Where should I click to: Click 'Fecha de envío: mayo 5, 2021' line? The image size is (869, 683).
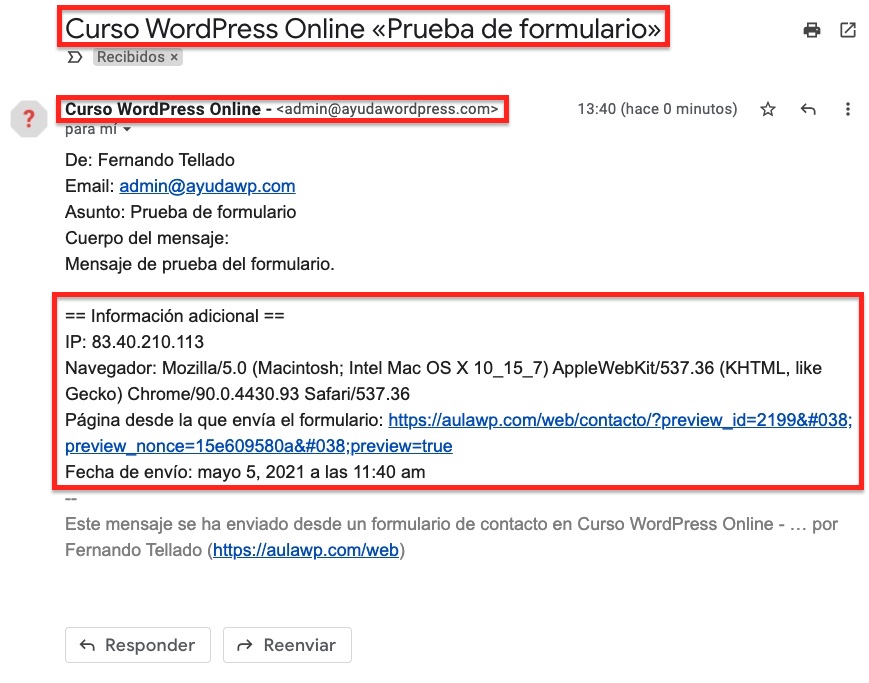(x=245, y=472)
